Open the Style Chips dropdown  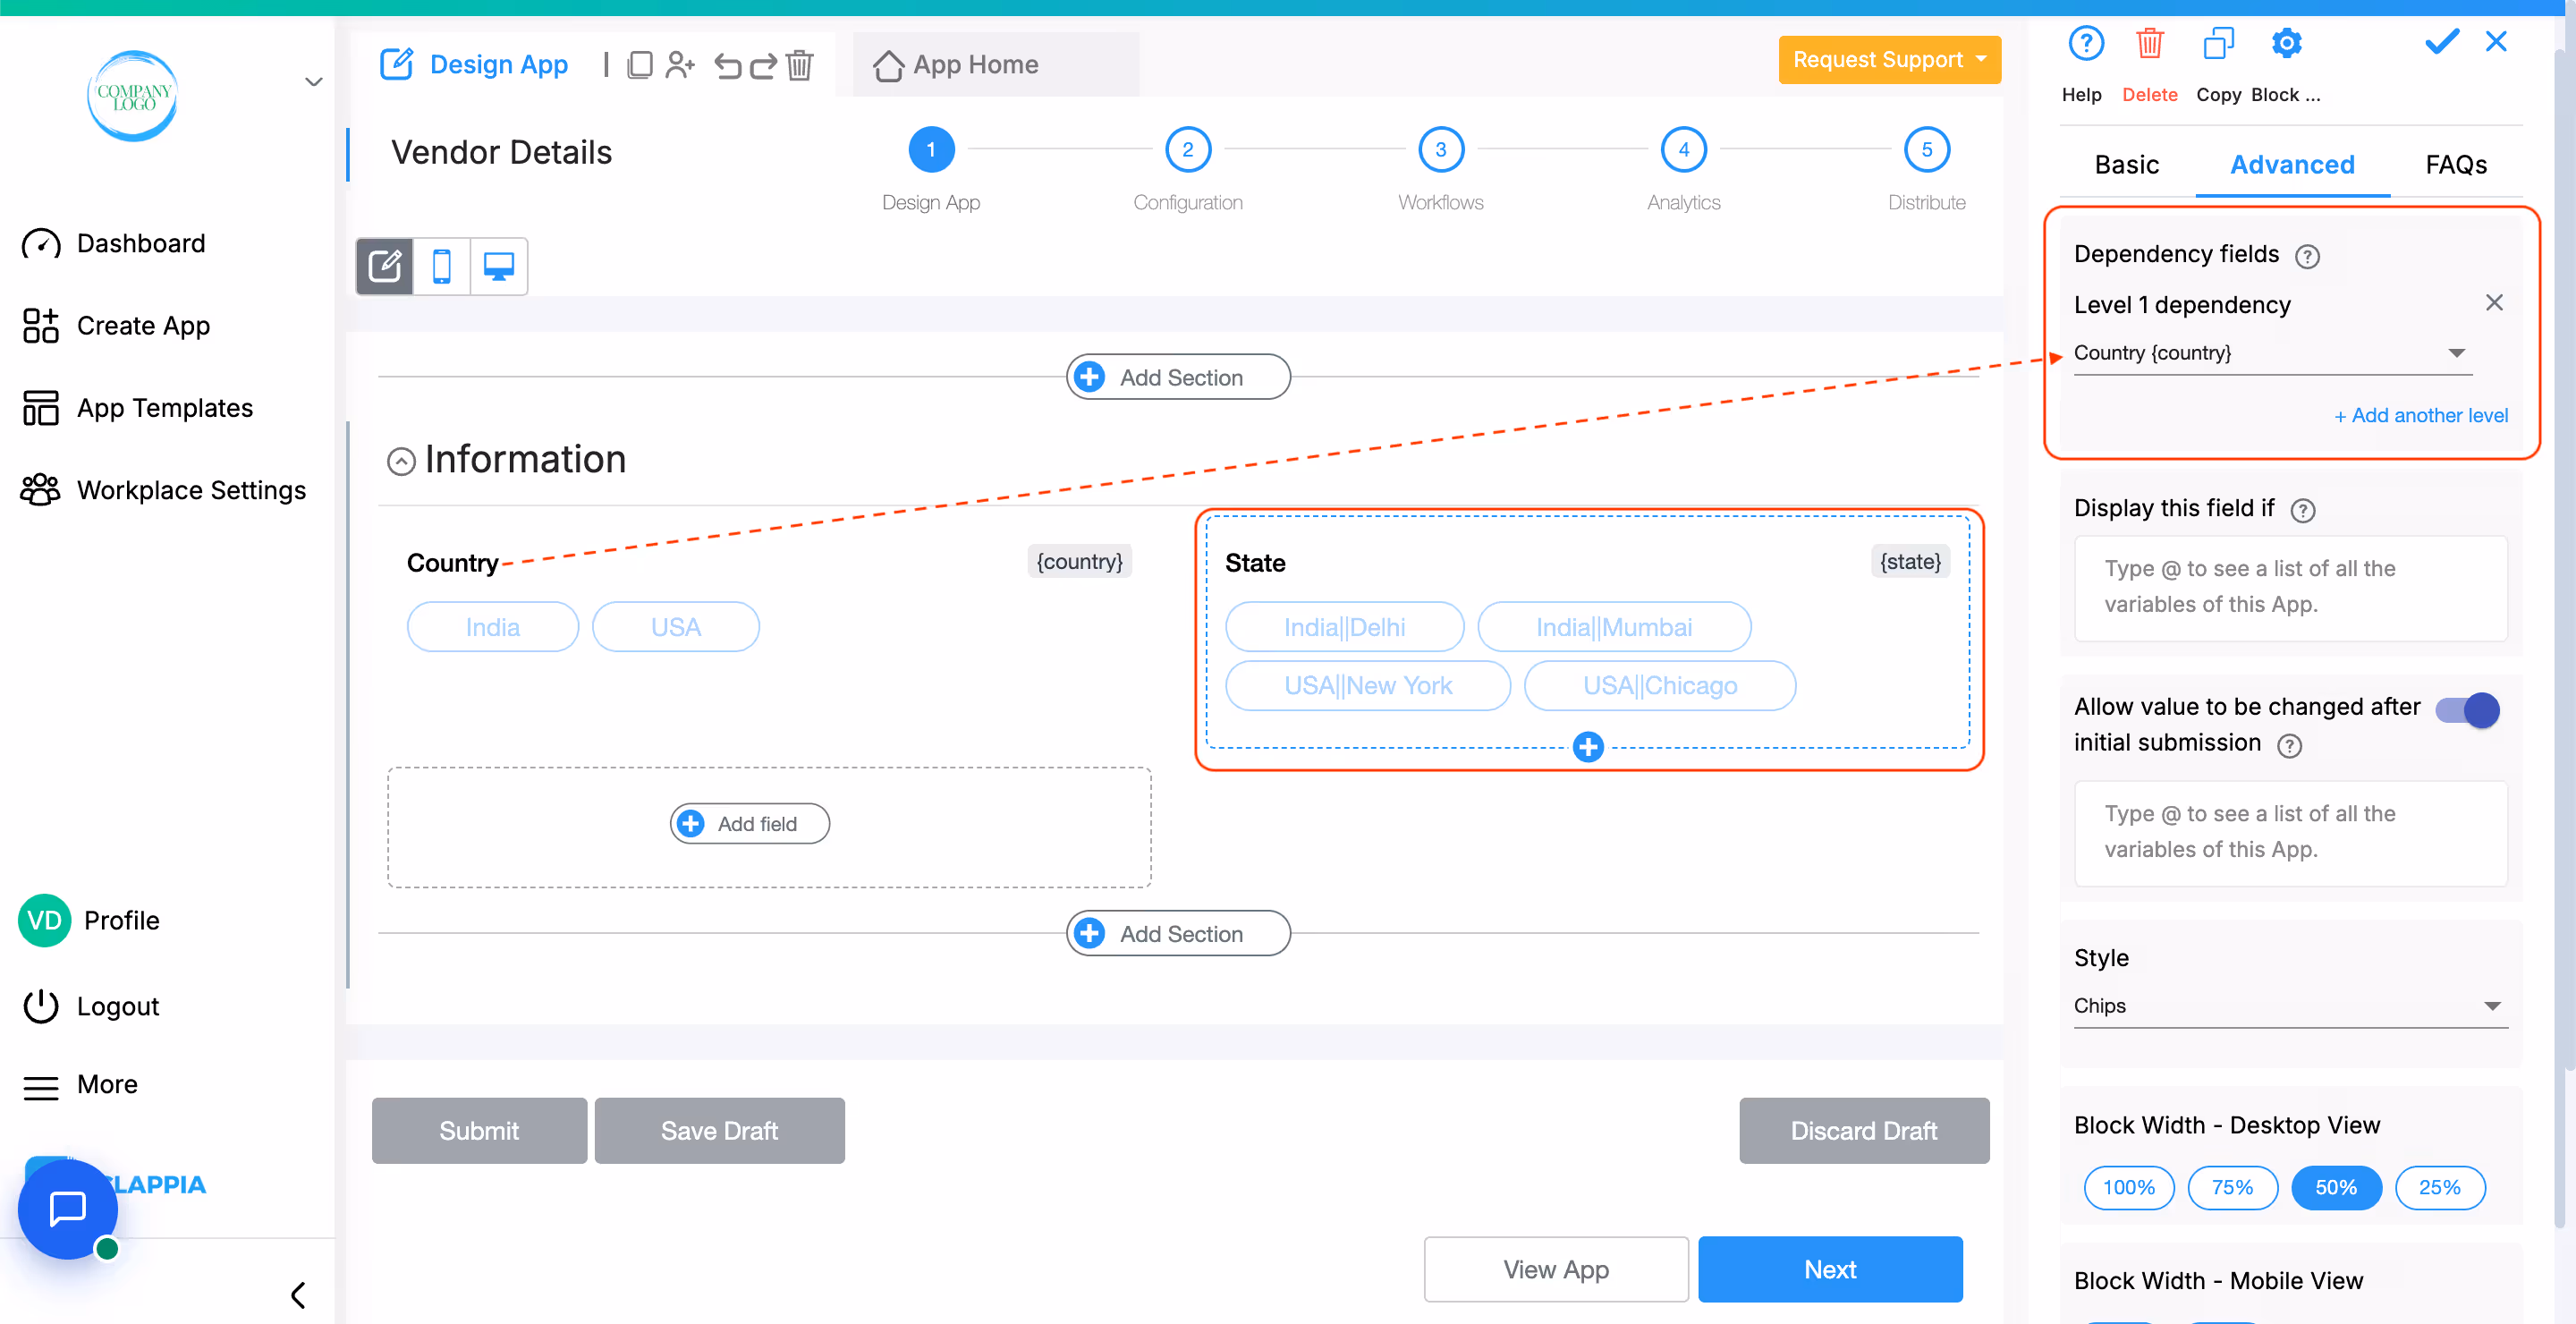(x=2289, y=1006)
